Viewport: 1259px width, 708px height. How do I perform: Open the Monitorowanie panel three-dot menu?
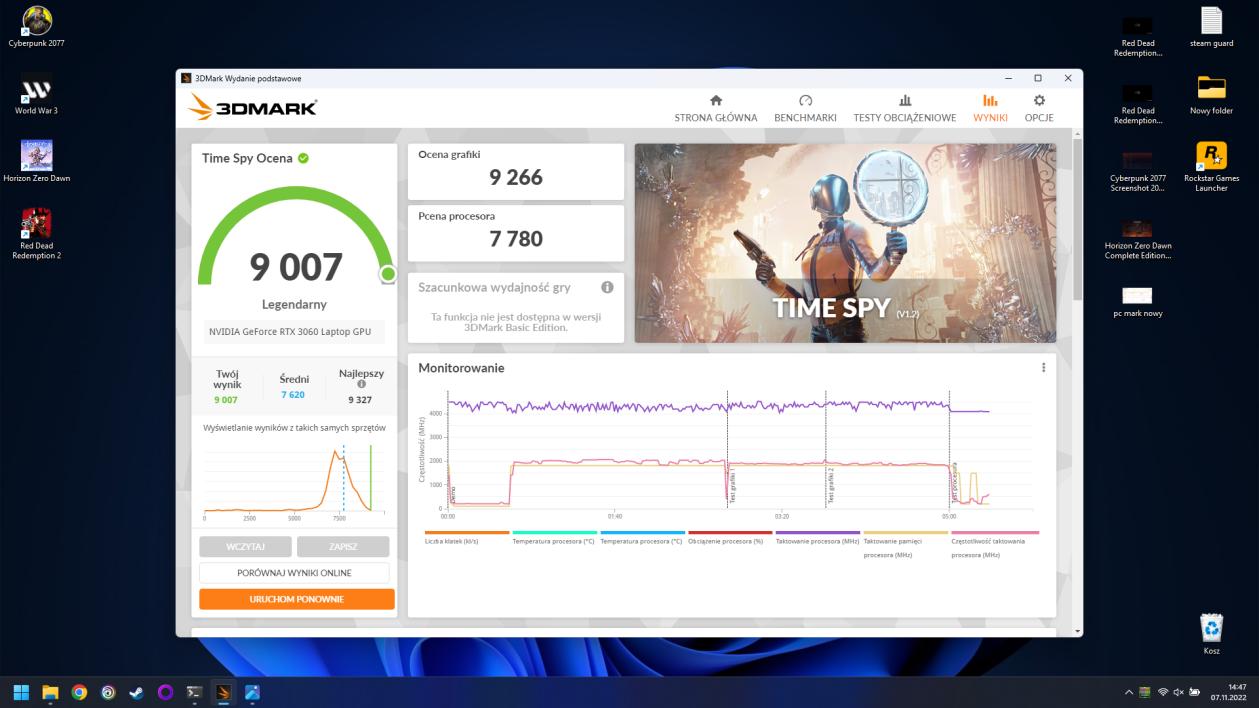[1044, 367]
